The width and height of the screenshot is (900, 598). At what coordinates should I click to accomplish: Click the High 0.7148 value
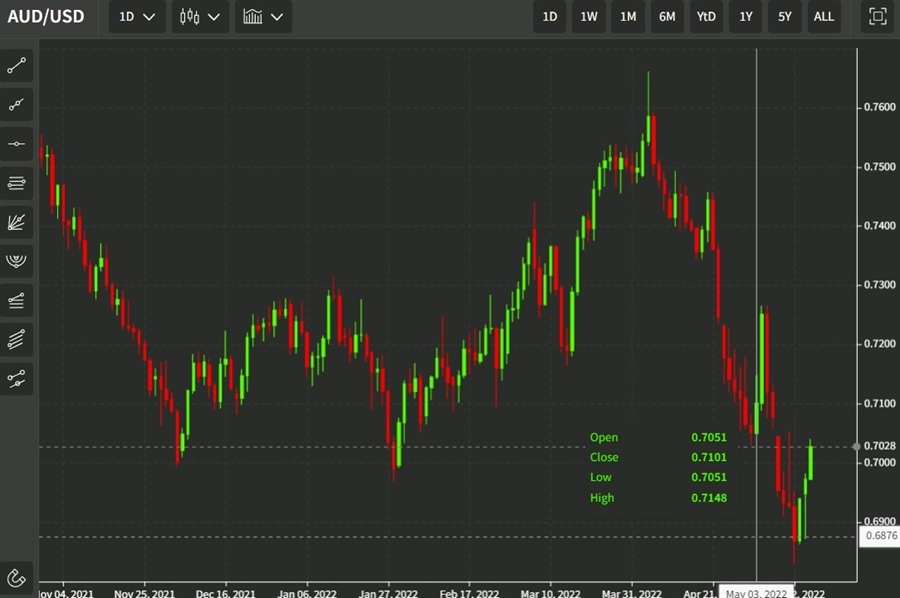click(709, 498)
